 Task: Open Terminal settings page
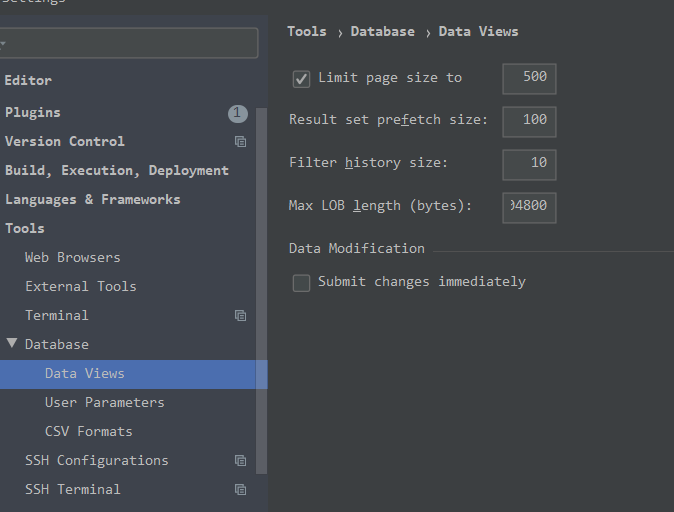tap(57, 316)
